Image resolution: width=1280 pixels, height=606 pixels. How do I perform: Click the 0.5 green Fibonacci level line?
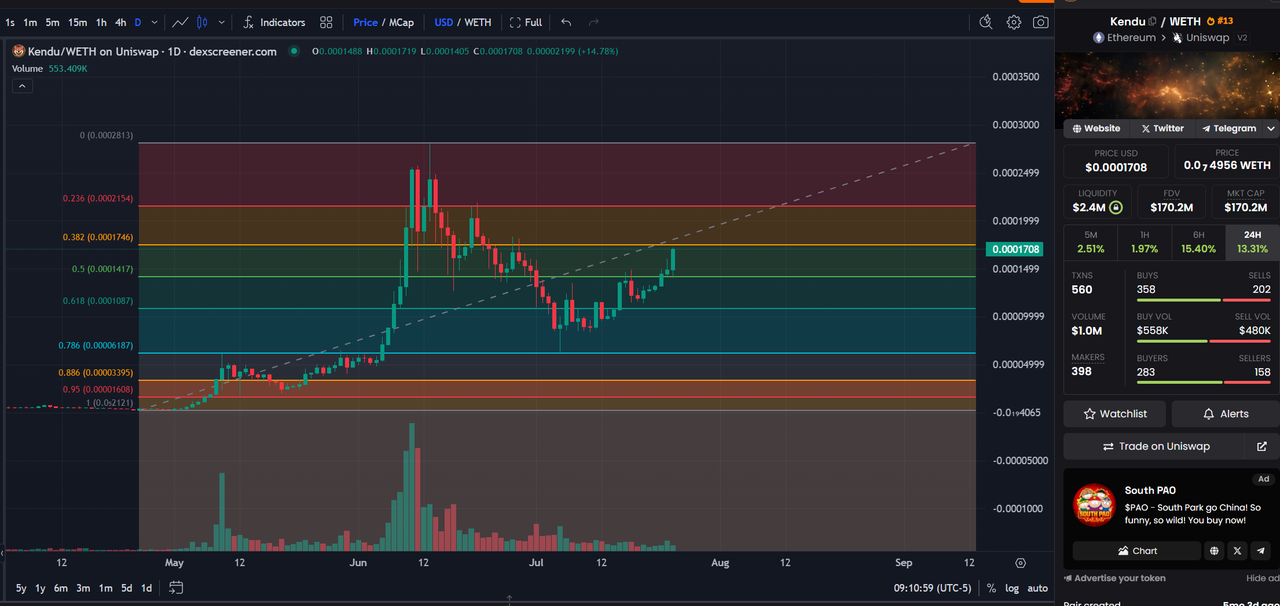[557, 277]
